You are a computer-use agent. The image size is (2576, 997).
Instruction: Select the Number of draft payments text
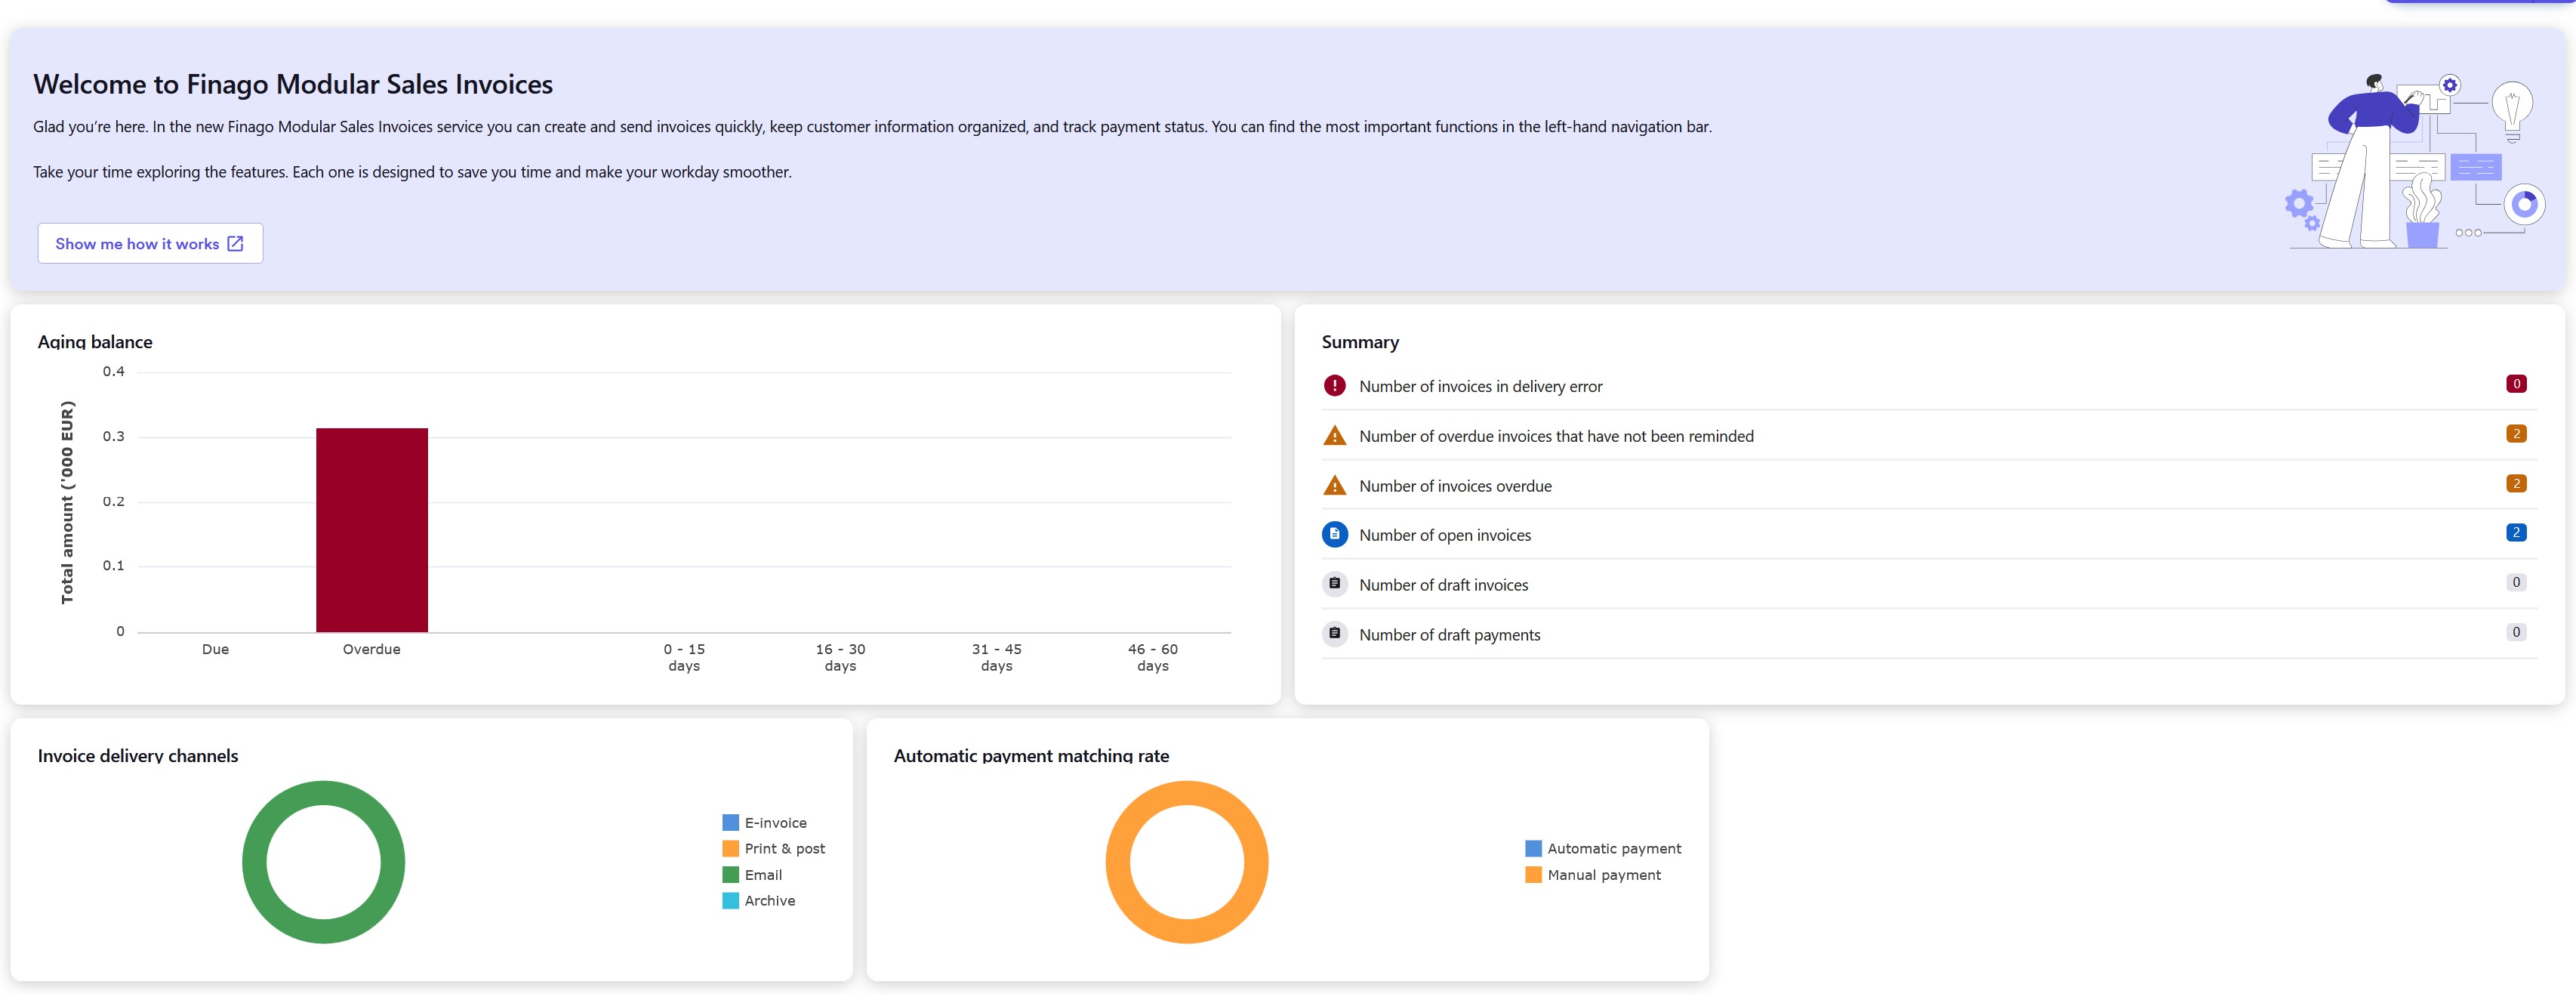point(1449,635)
